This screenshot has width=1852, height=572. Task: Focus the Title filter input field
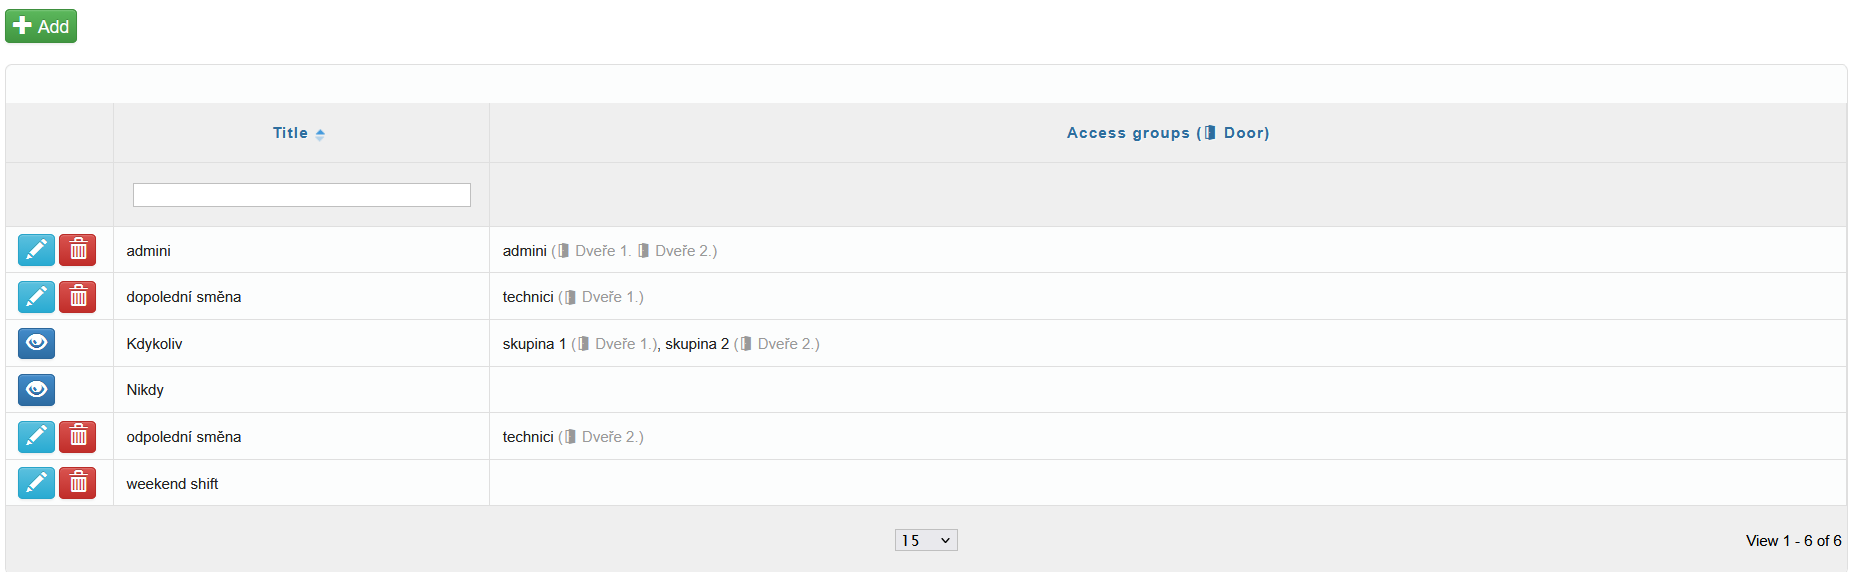point(301,195)
